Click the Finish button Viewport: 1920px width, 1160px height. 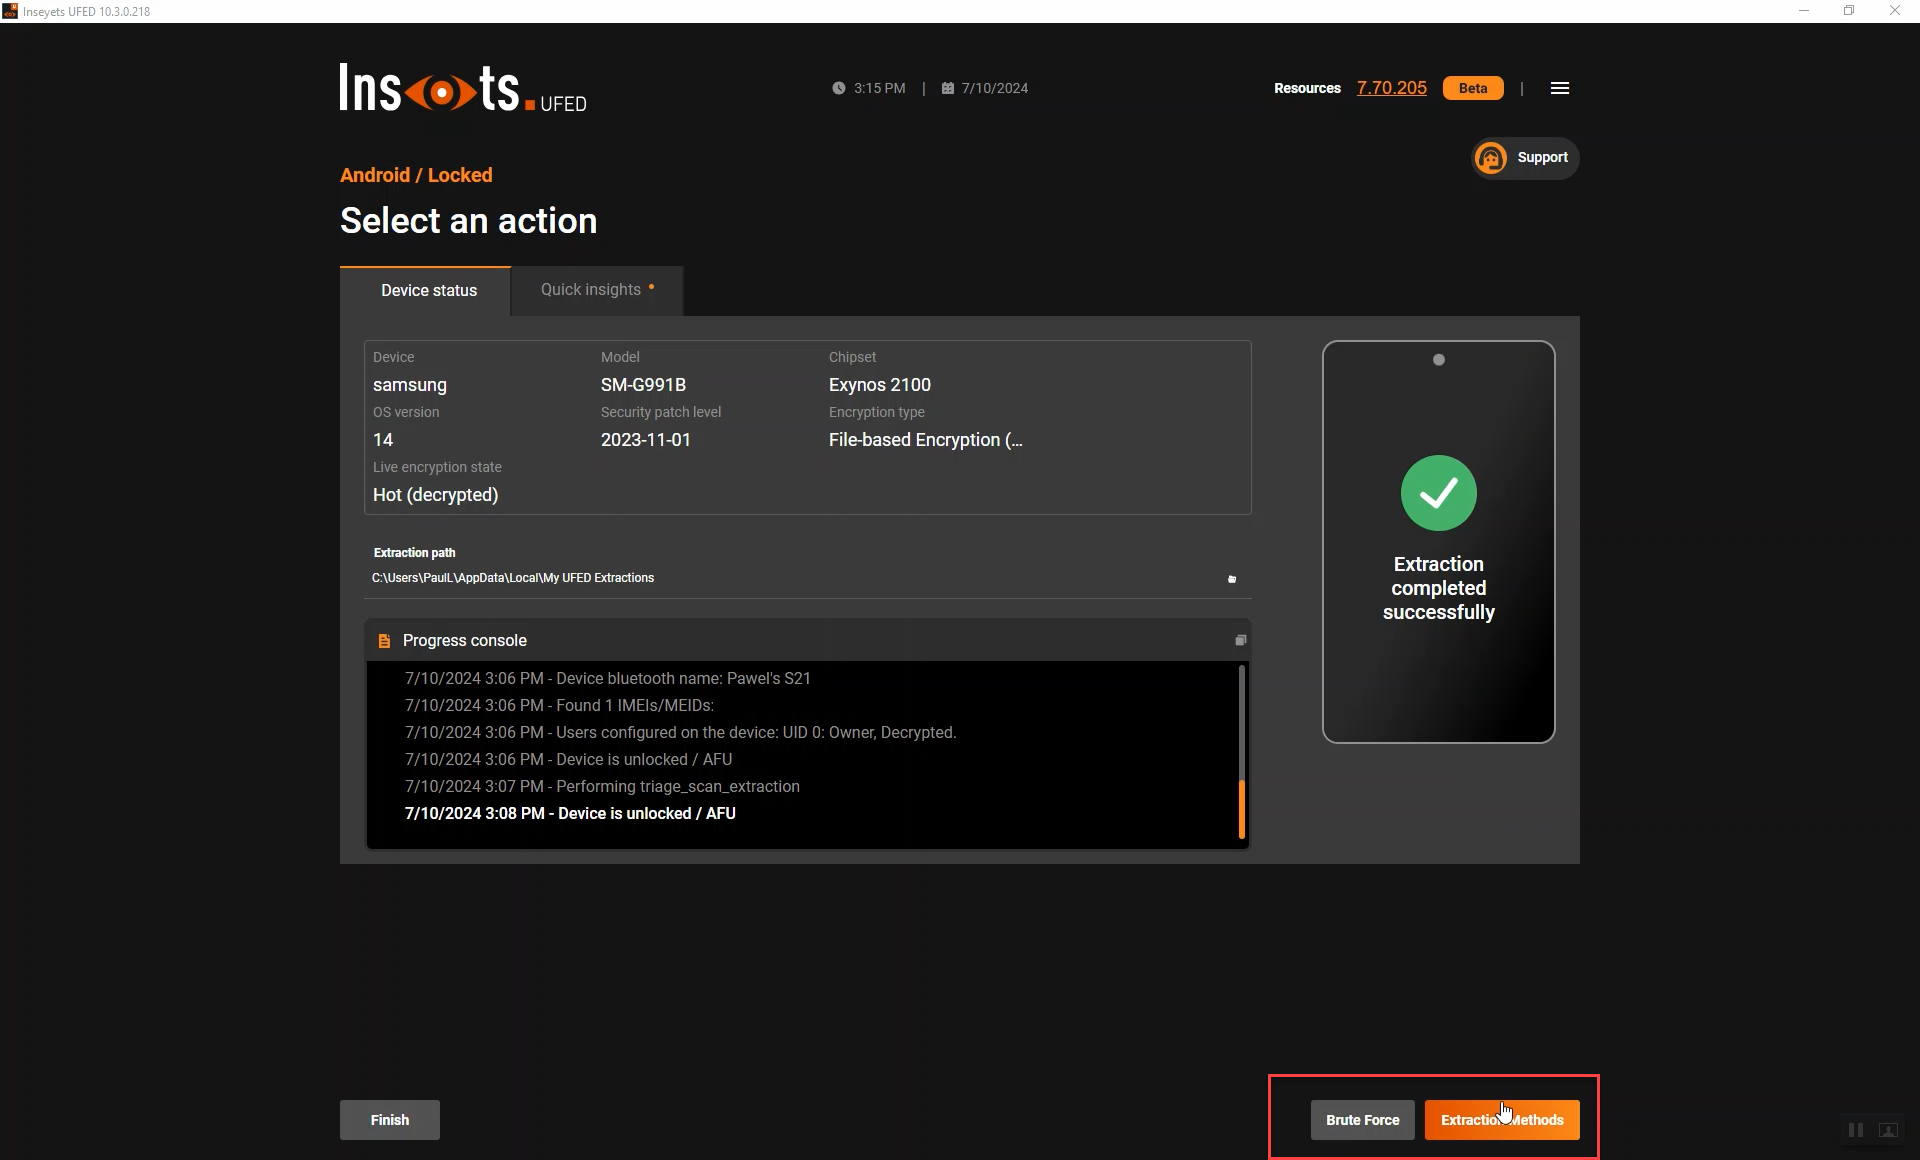pos(389,1120)
